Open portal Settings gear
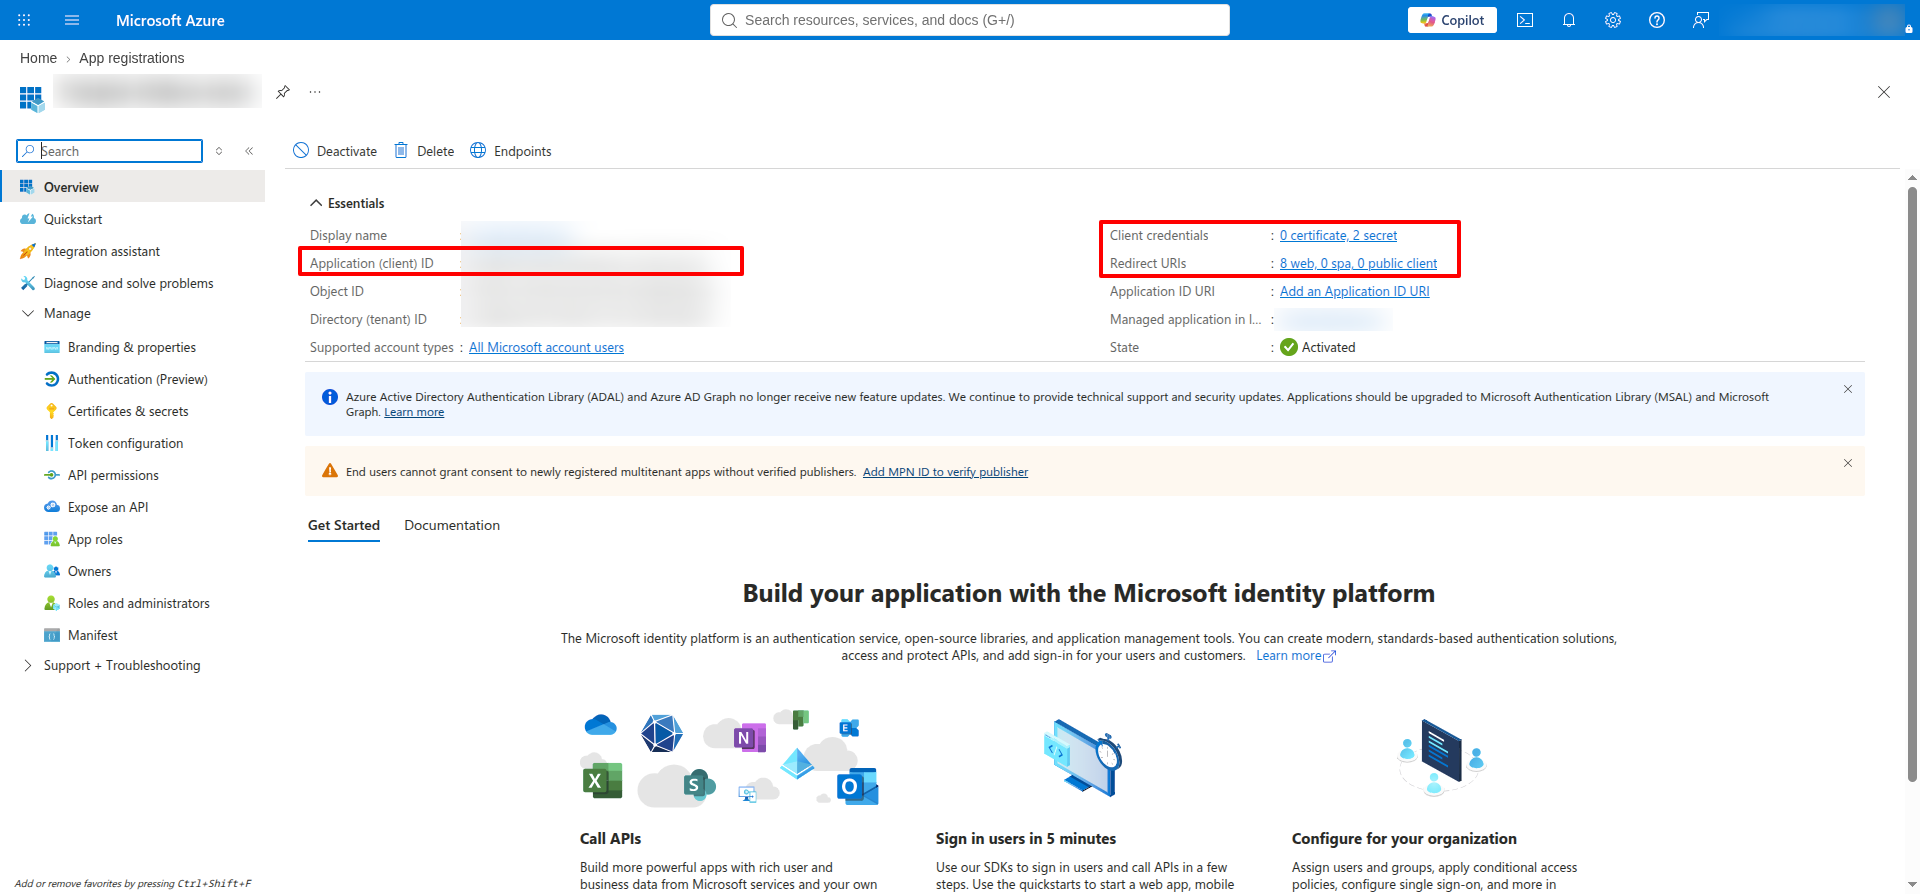This screenshot has height=894, width=1920. click(1613, 20)
